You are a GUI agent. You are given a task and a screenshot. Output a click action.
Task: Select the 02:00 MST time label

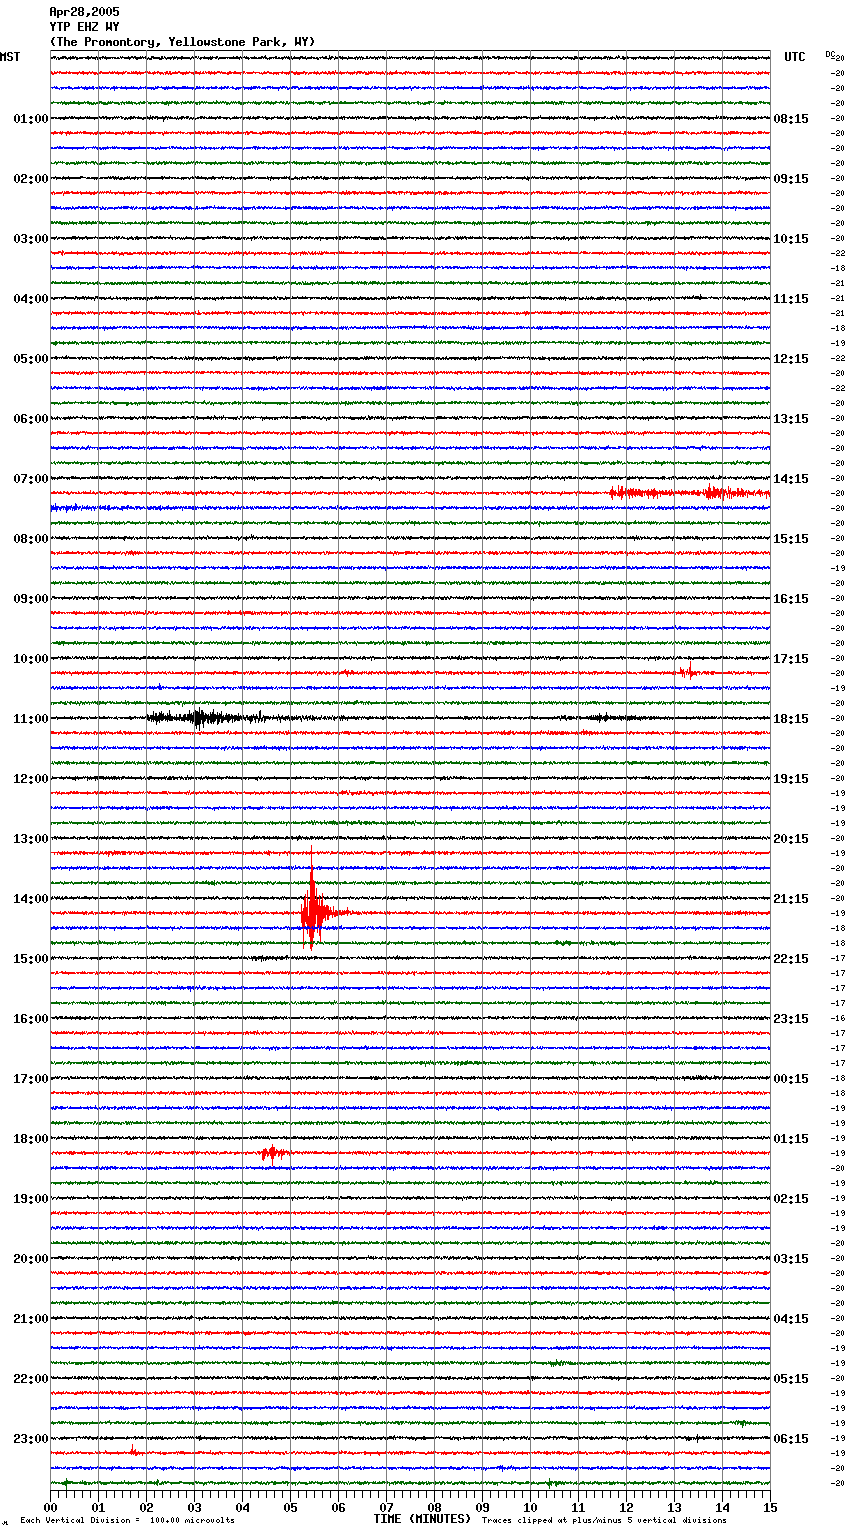(30, 179)
